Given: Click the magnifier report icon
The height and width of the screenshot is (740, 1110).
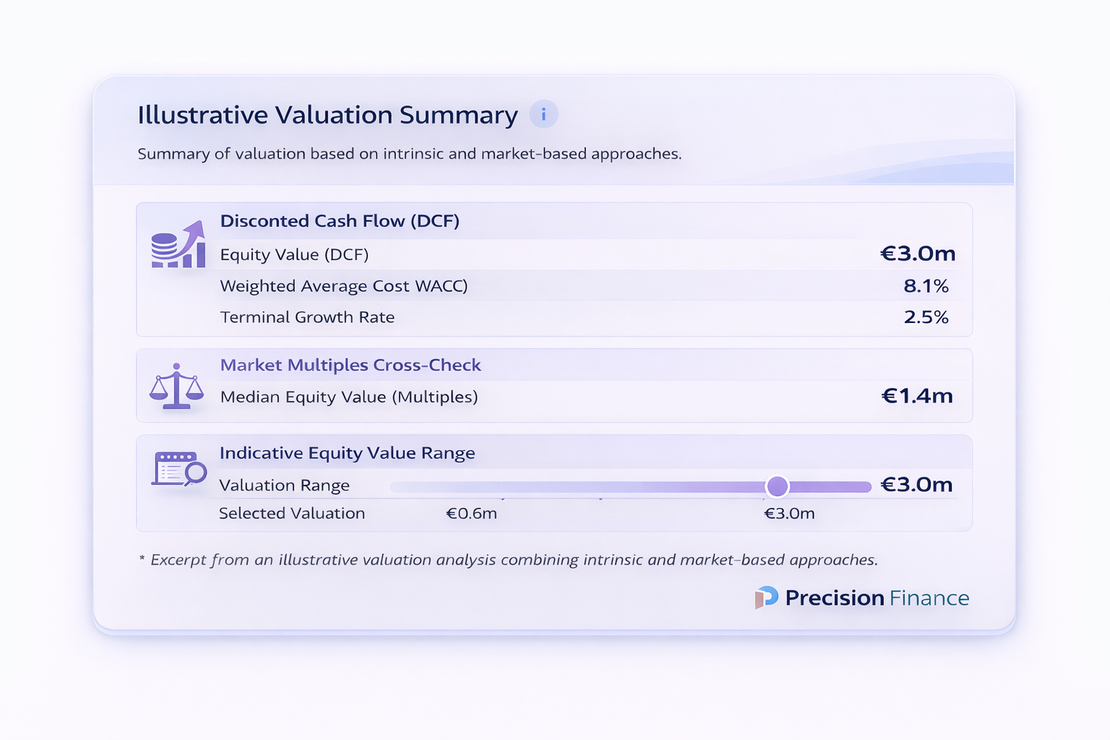Looking at the screenshot, I should coord(178,468).
